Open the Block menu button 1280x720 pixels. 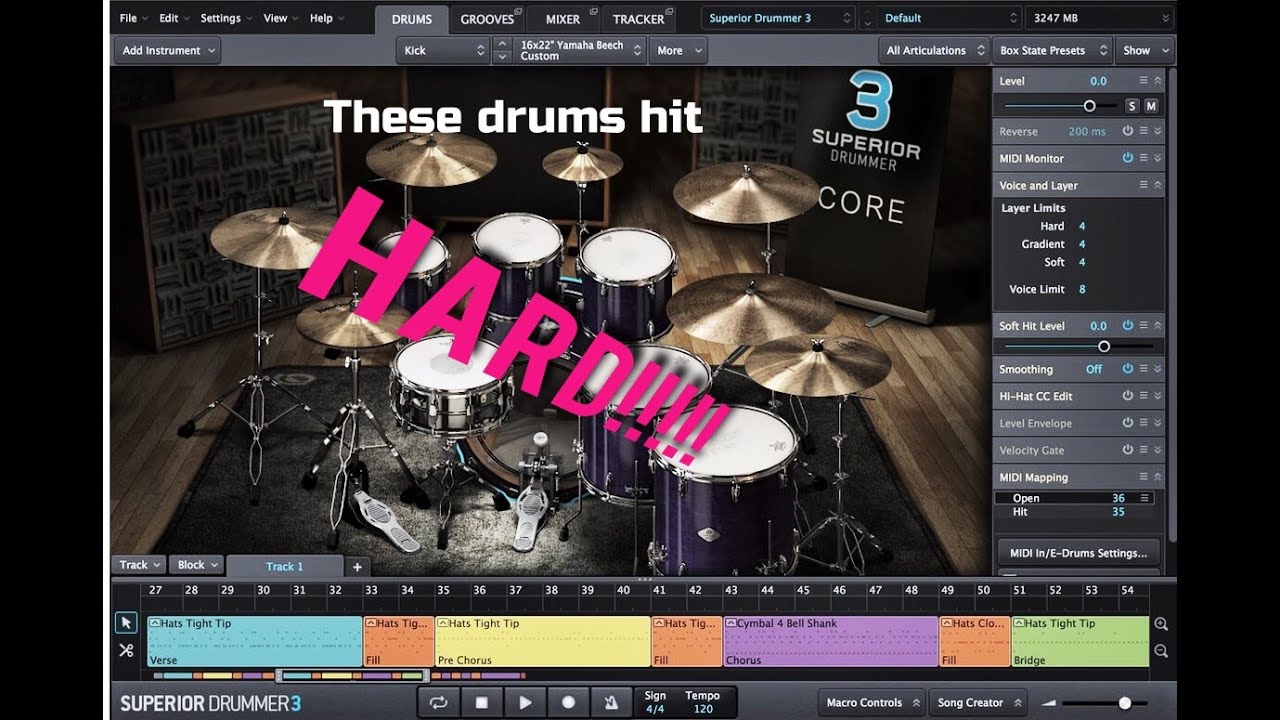[197, 565]
